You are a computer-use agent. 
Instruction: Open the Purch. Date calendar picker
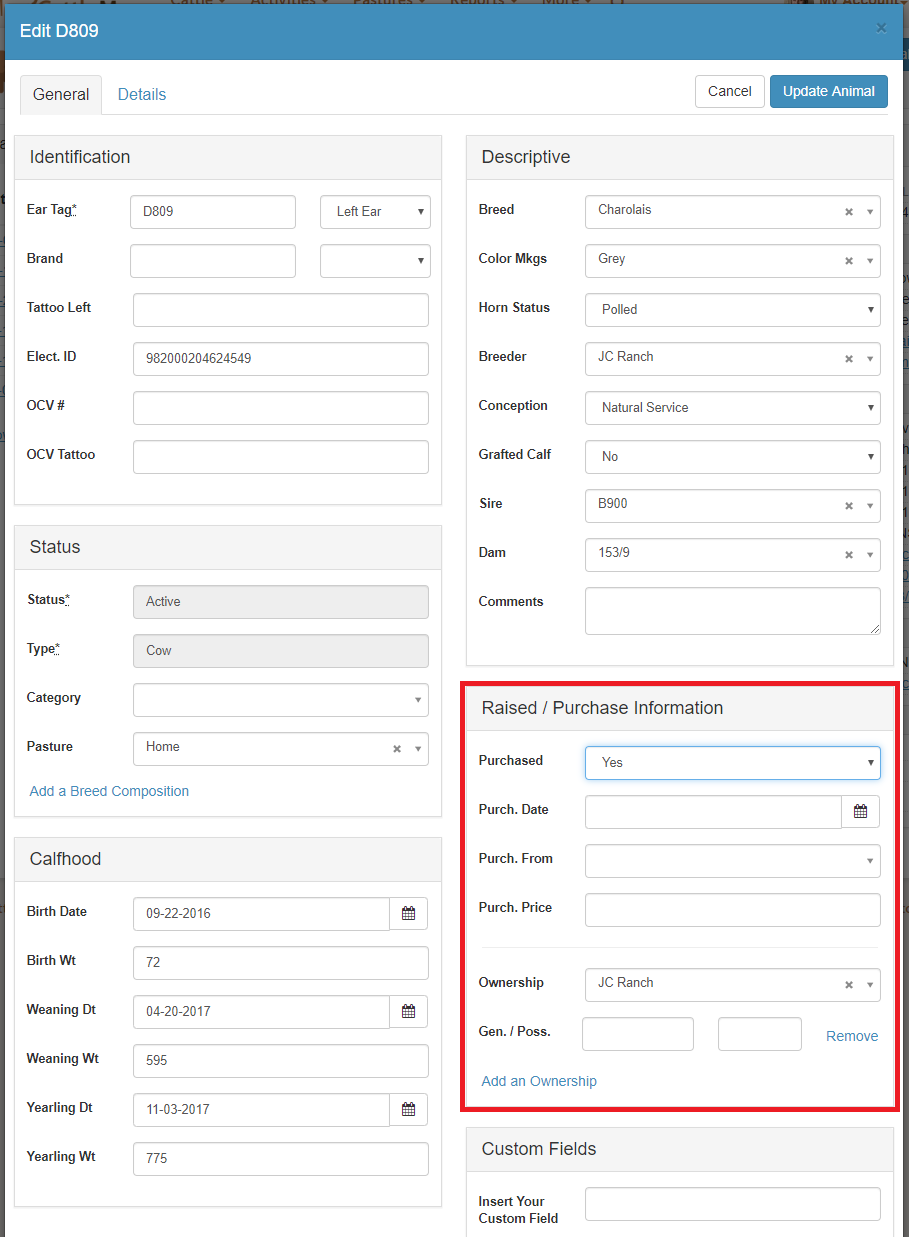click(x=860, y=811)
